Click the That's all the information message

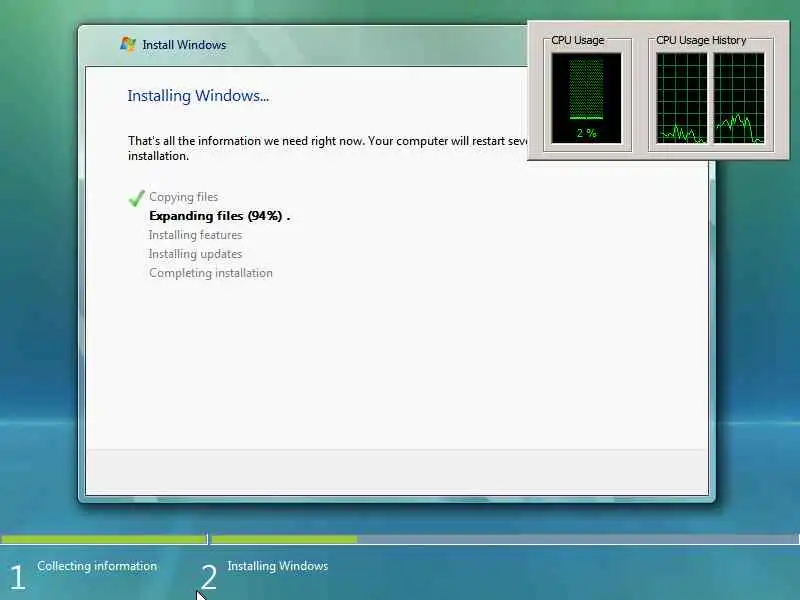coord(328,148)
